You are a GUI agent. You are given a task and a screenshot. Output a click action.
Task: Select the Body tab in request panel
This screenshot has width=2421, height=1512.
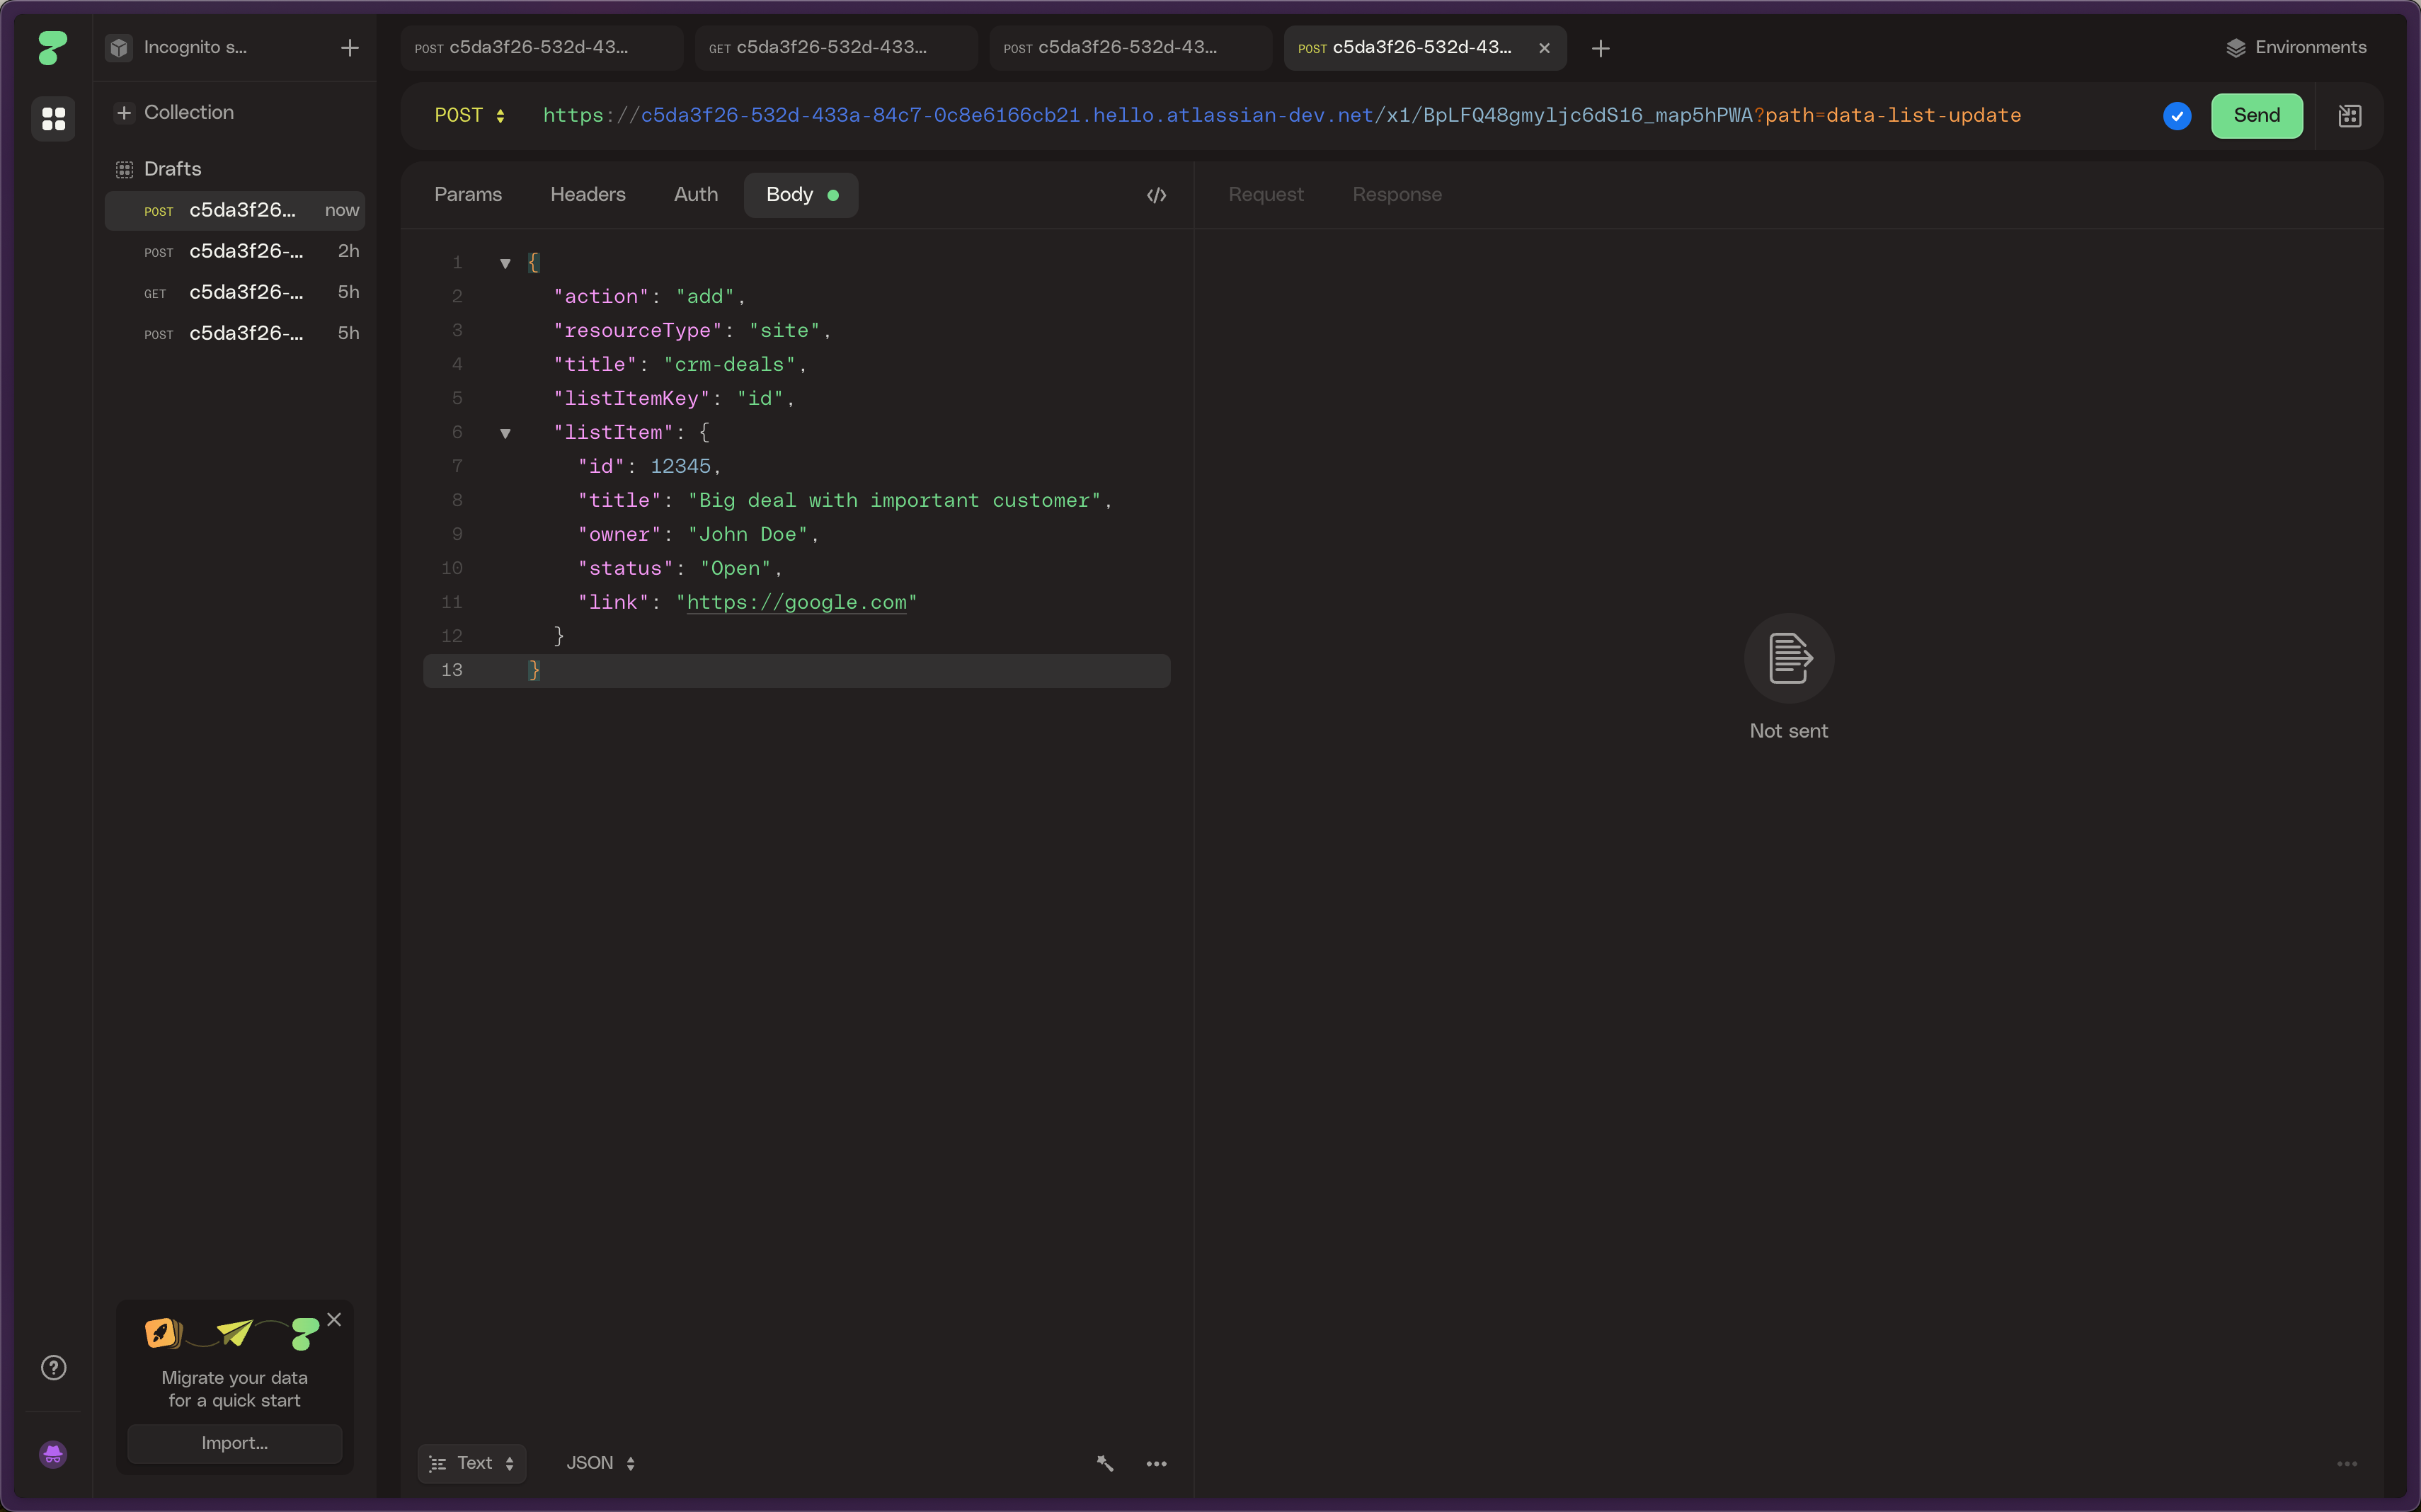pyautogui.click(x=789, y=193)
